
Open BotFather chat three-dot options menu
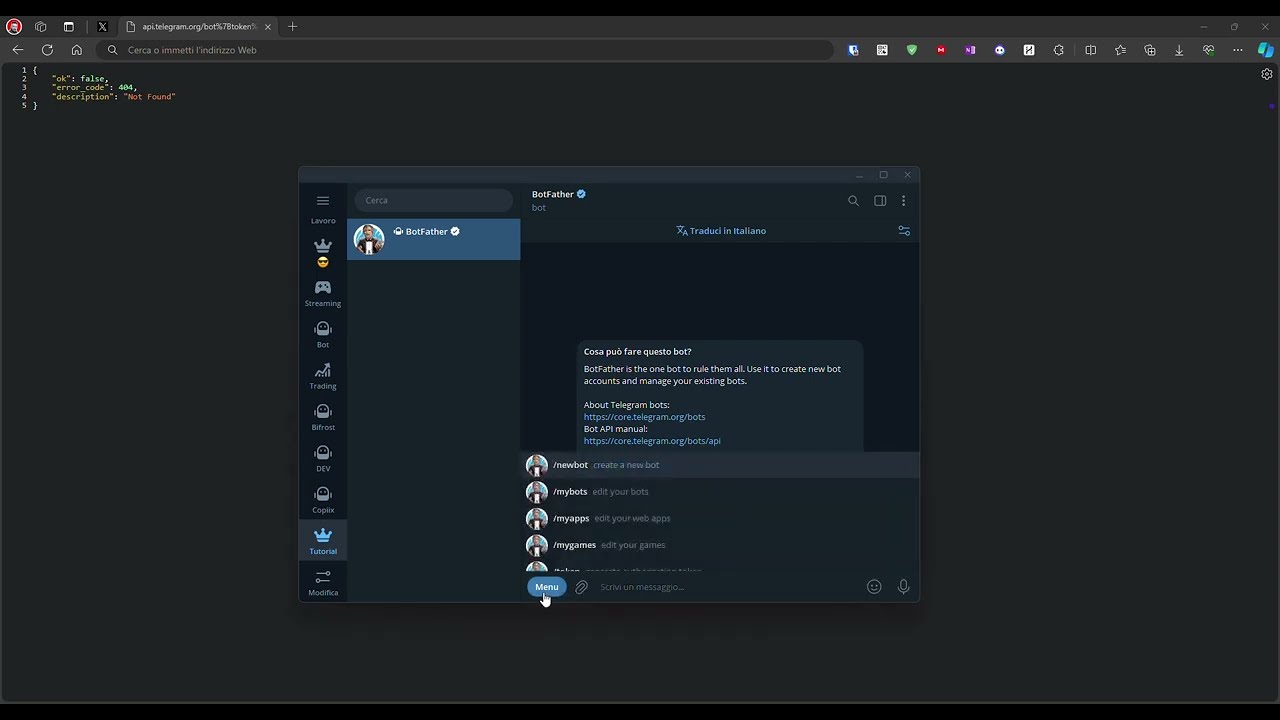[903, 201]
